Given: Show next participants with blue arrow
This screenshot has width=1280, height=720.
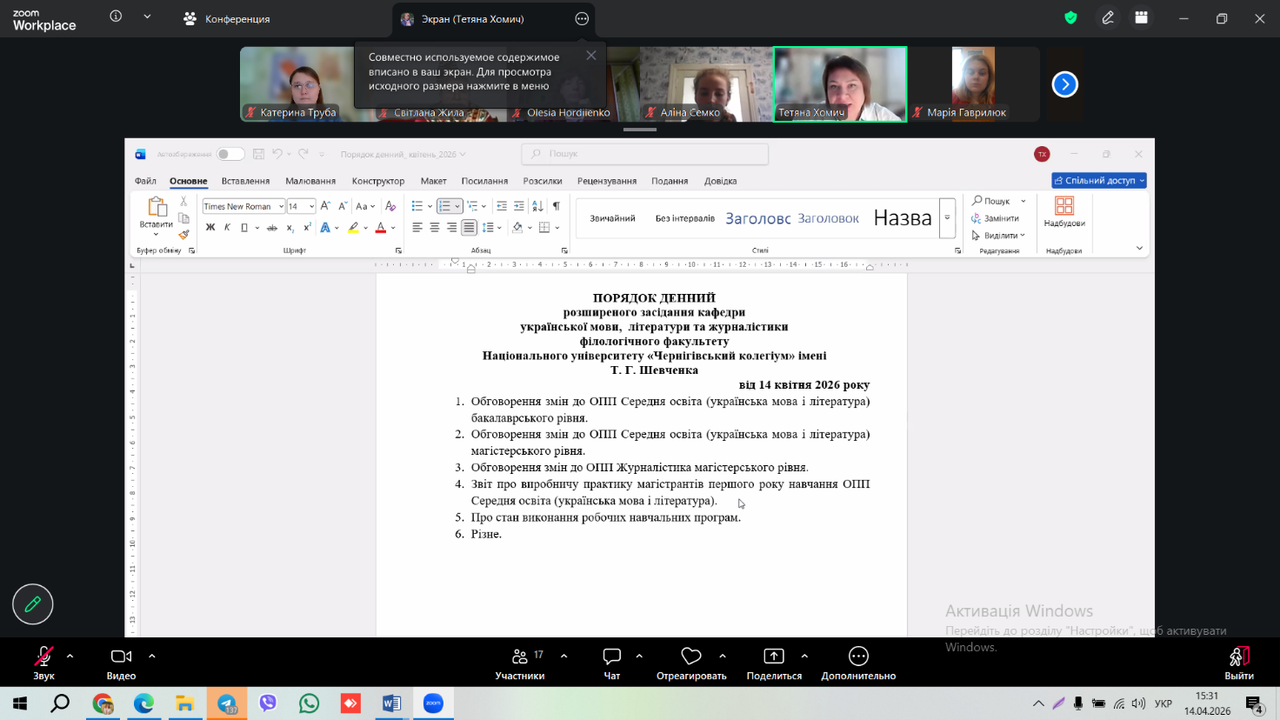Looking at the screenshot, I should tap(1065, 85).
